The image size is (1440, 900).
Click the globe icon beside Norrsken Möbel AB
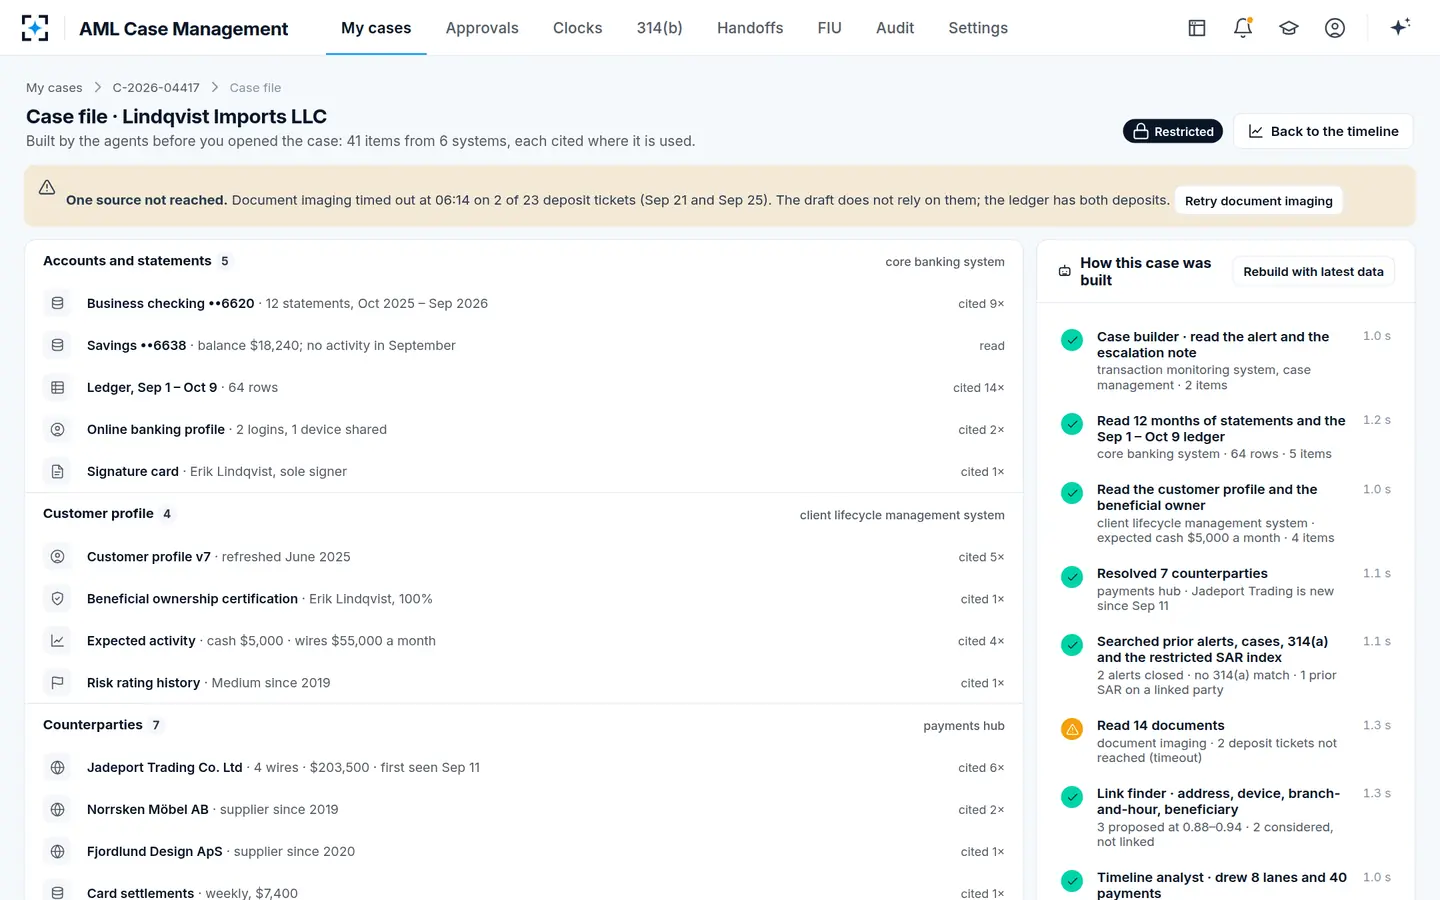pos(58,809)
